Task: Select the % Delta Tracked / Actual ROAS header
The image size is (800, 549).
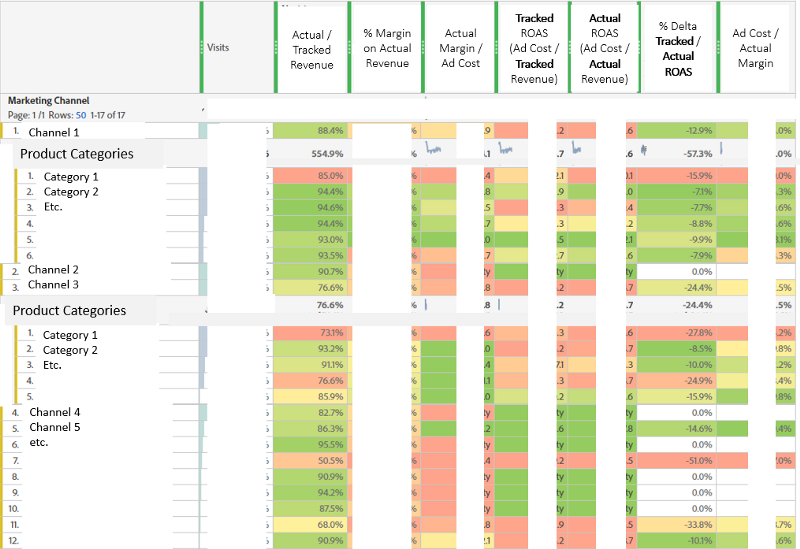Action: pos(678,48)
